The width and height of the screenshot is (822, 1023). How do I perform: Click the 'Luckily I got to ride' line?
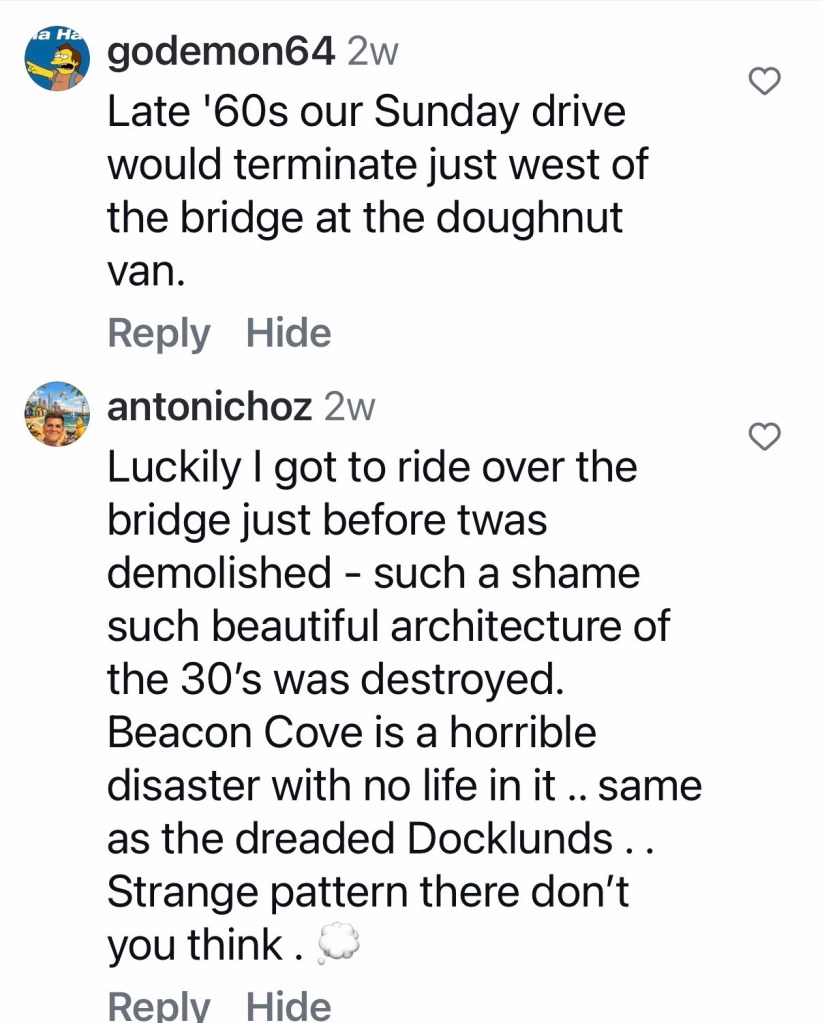371,467
